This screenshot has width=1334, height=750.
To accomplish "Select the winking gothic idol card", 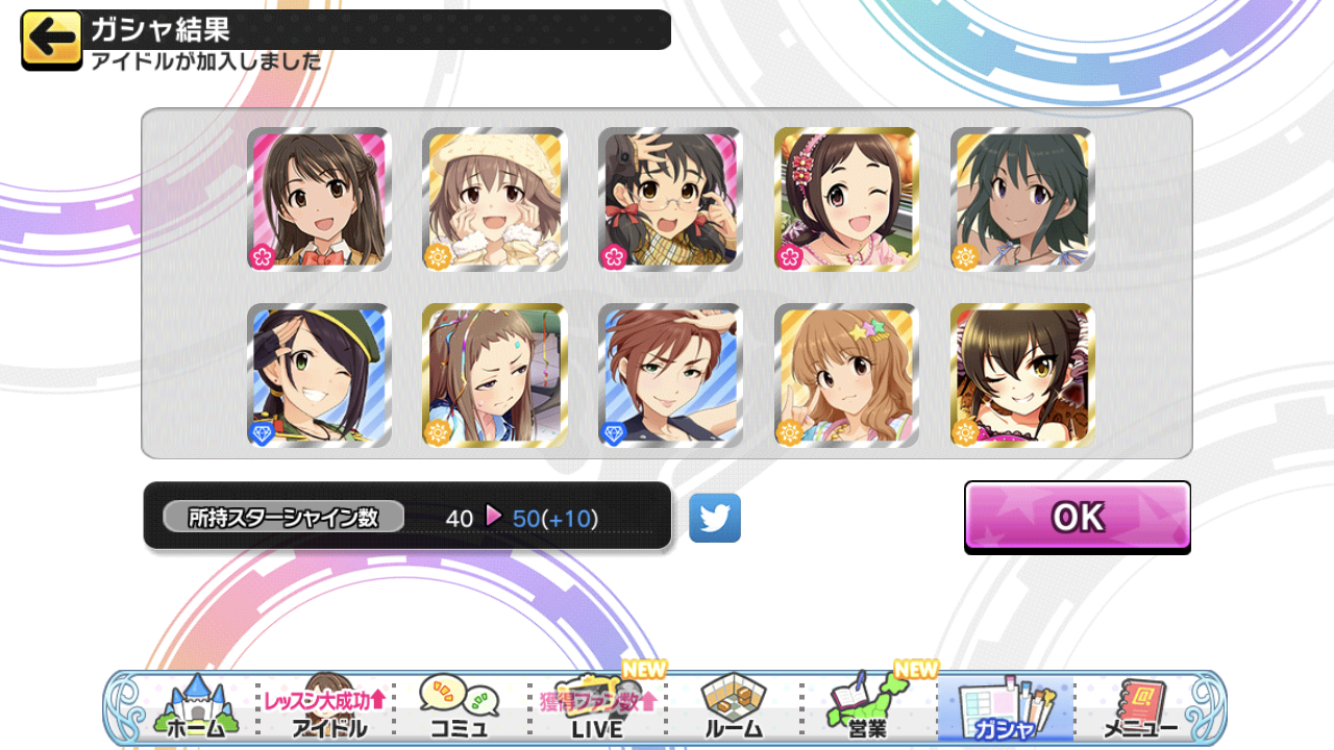I will click(x=1023, y=375).
